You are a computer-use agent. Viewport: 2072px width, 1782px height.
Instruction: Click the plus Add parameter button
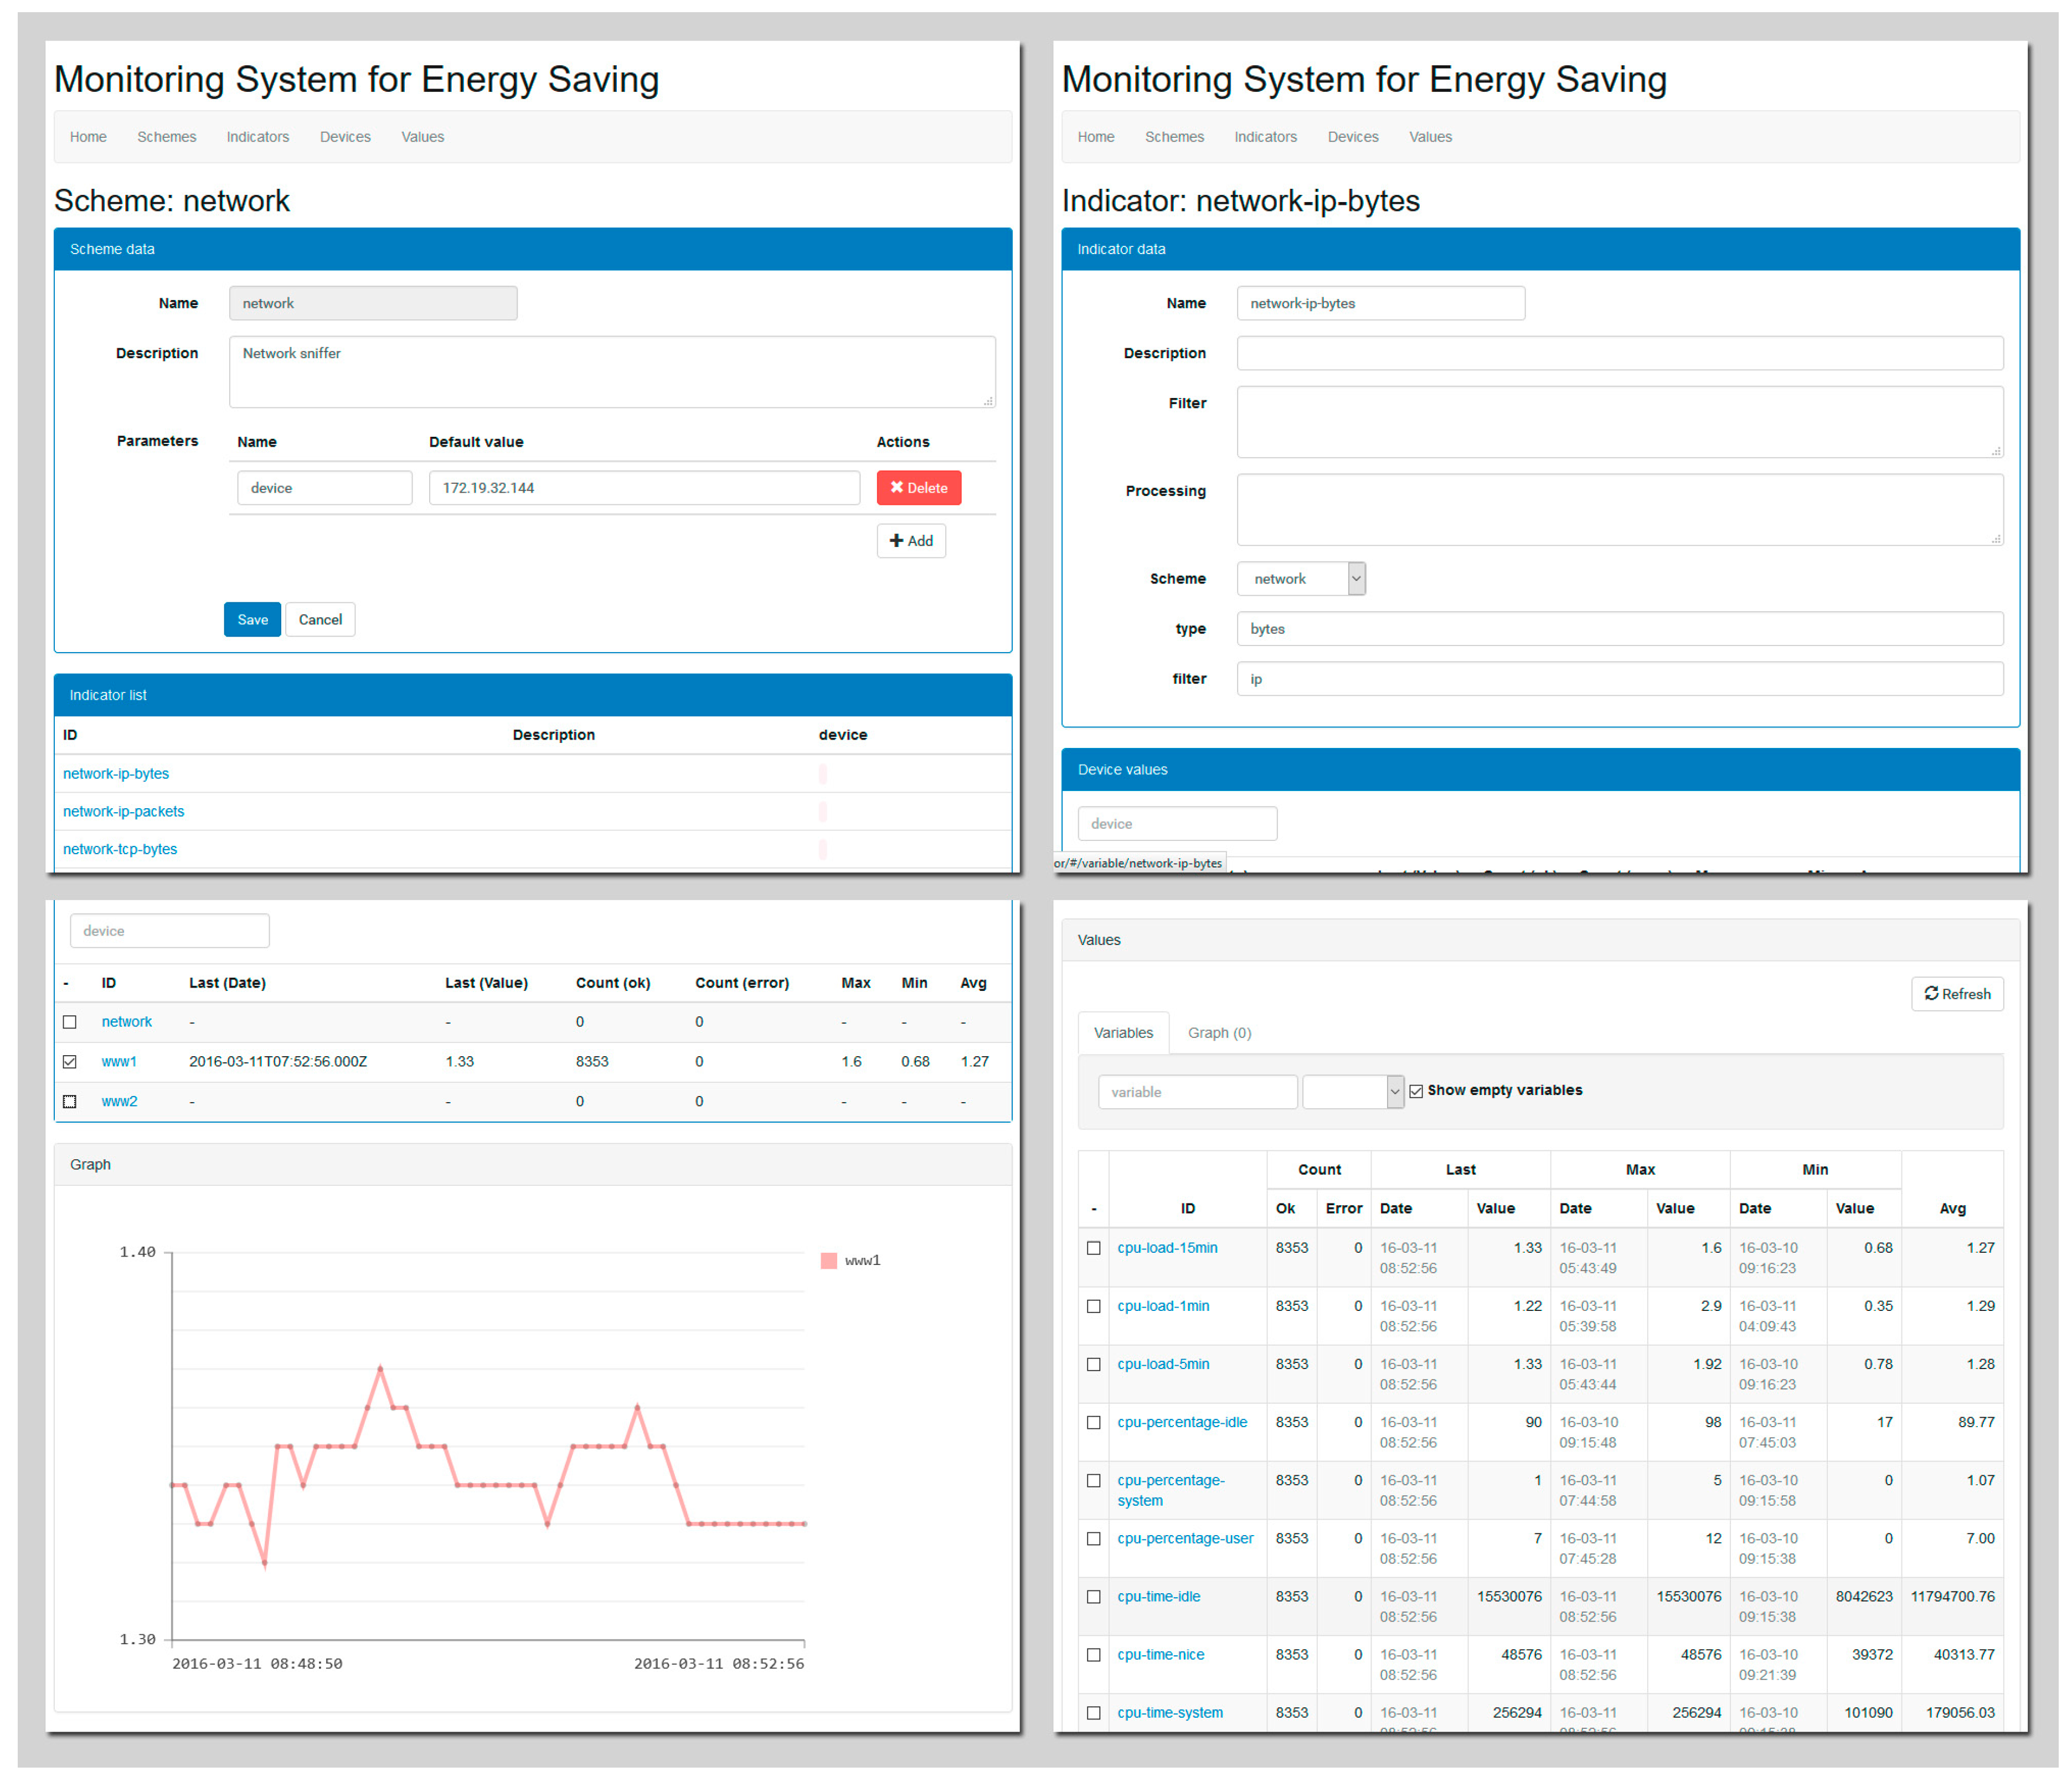click(x=910, y=541)
